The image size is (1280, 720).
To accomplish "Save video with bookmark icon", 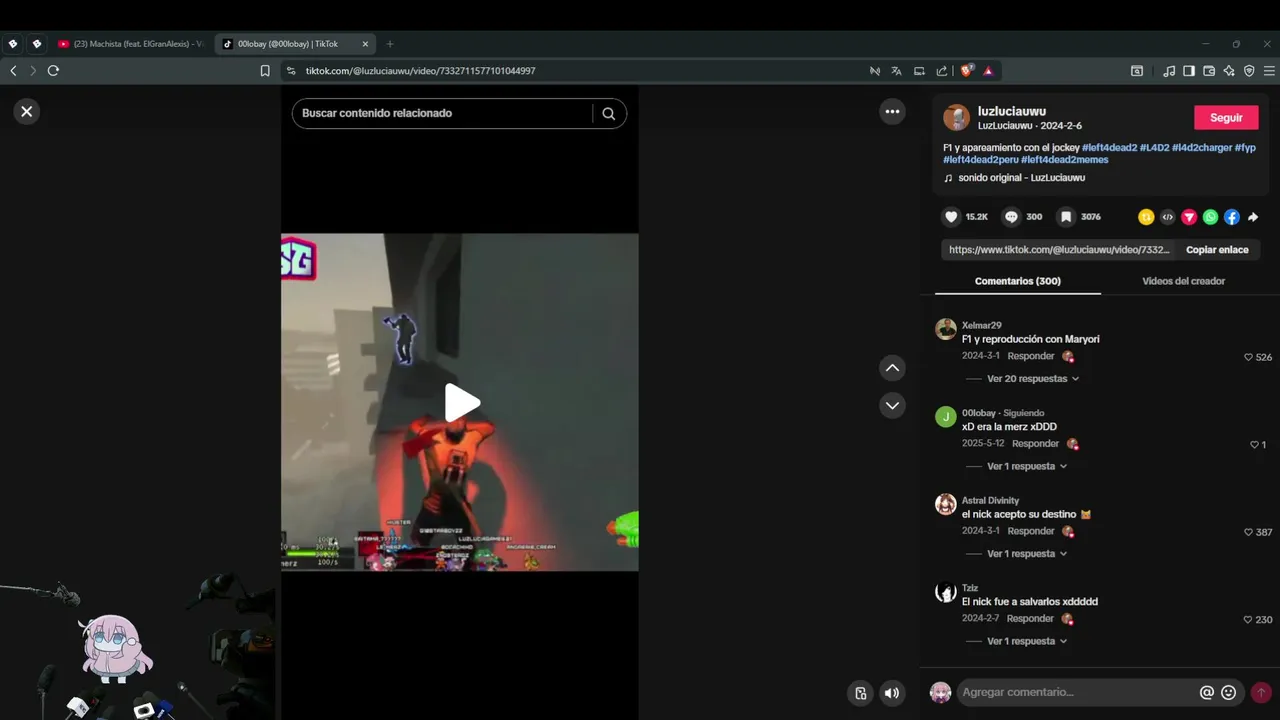I will (x=1066, y=217).
